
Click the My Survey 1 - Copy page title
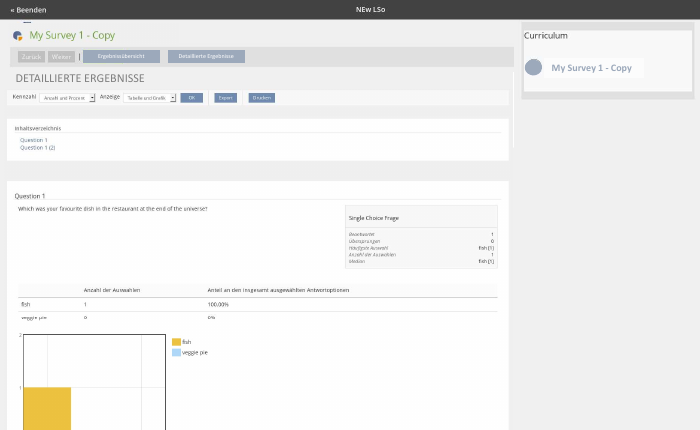point(72,35)
